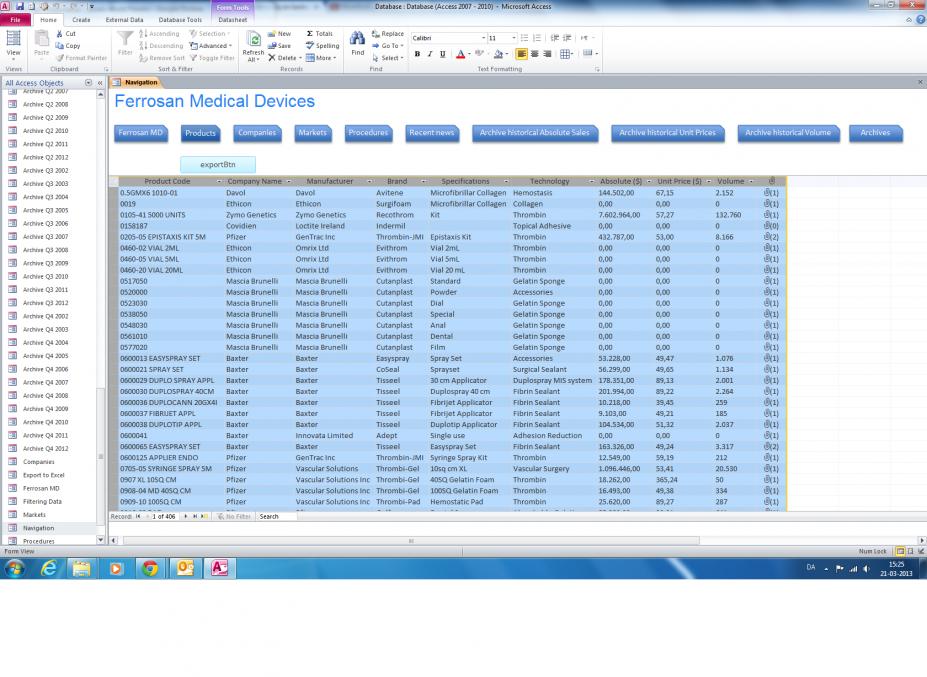927x677 pixels.
Task: Click the Save record icon in Records
Action: (272, 46)
